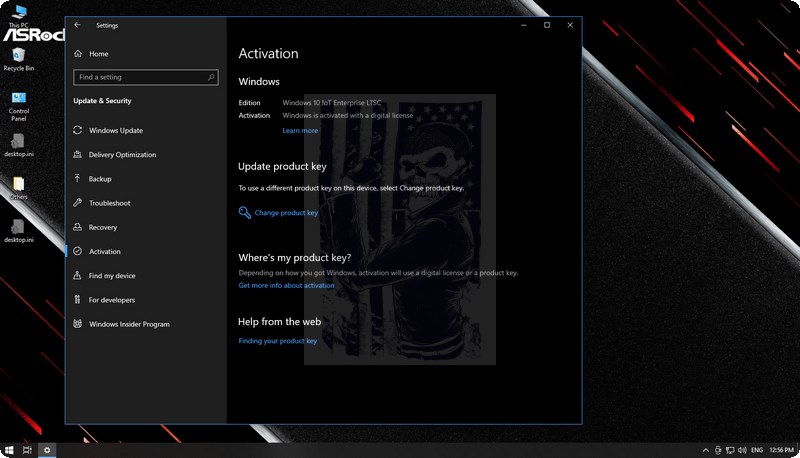
Task: Go back with the Settings back arrow
Action: point(78,25)
